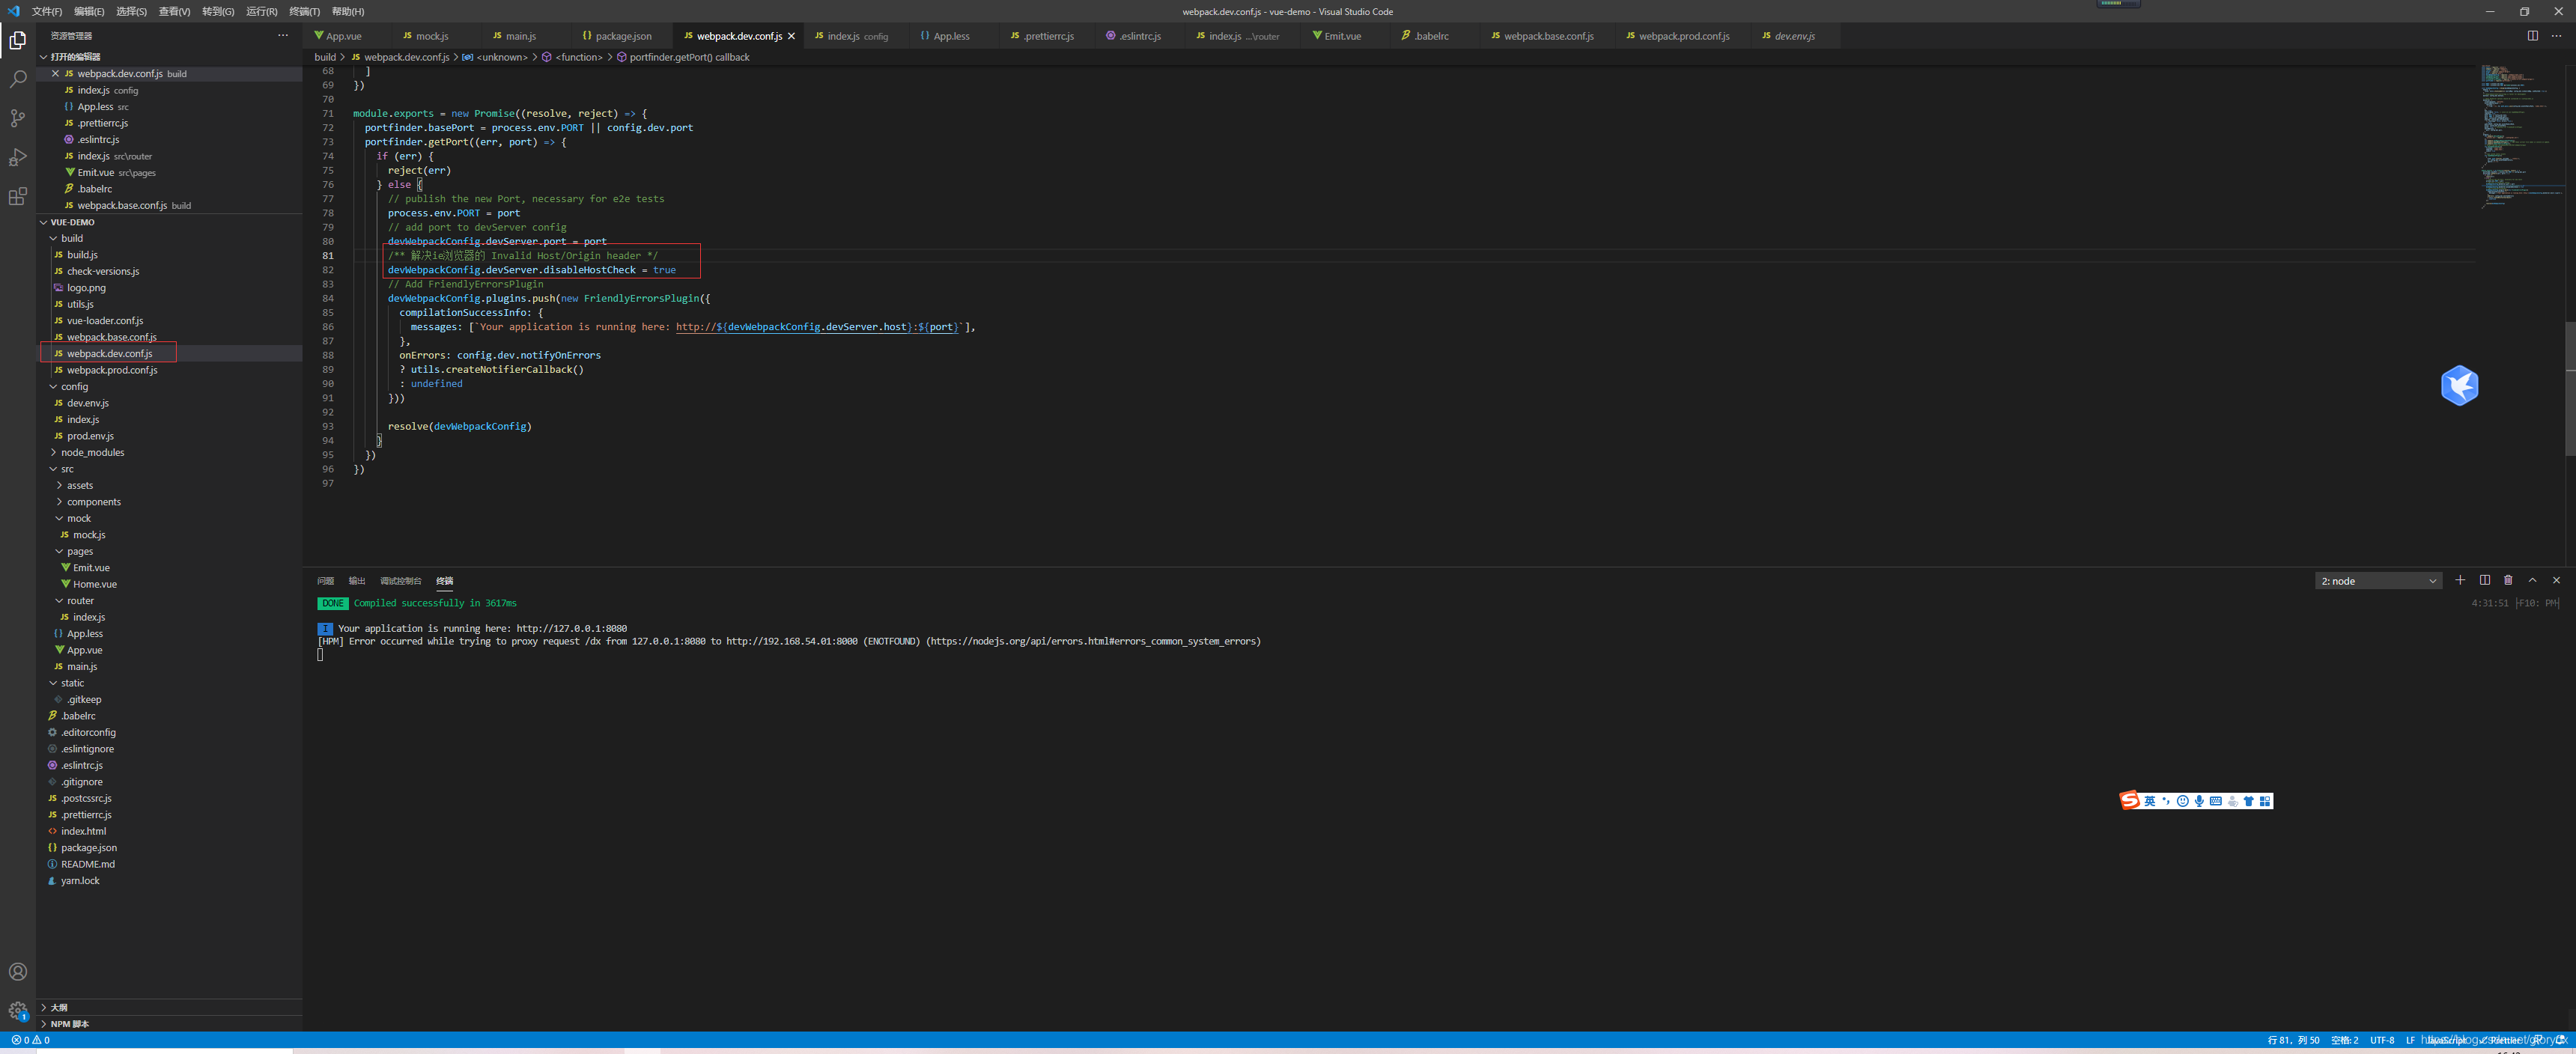Screen dimensions: 2576x1054
Task: Open the 文件(F) menu
Action: coord(47,12)
